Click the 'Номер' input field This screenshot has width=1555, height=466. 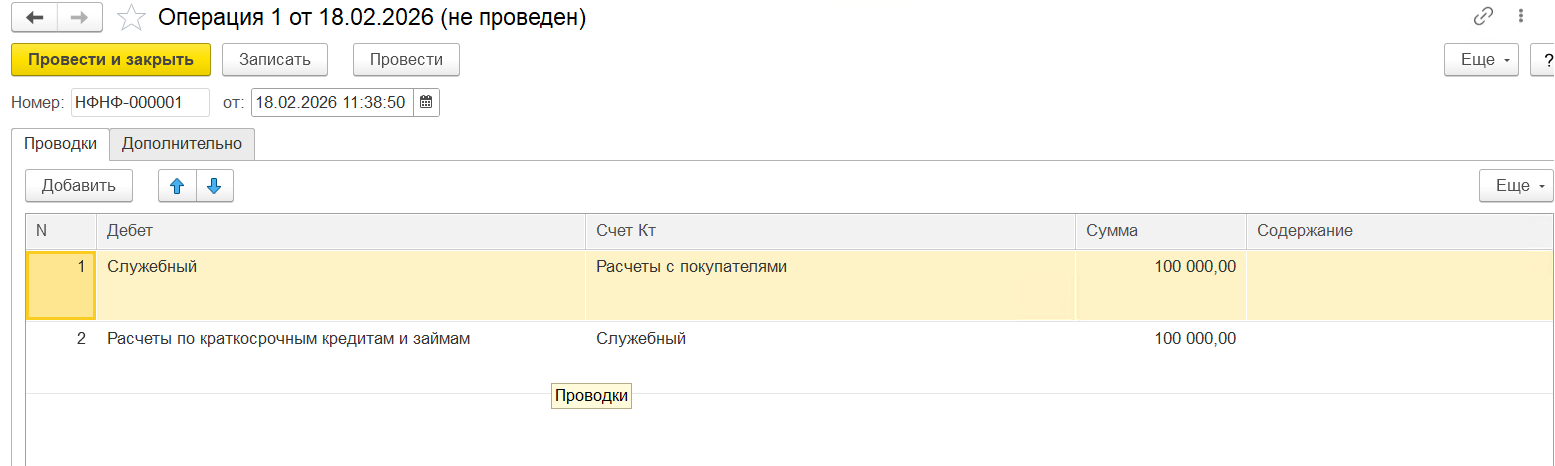tap(140, 103)
